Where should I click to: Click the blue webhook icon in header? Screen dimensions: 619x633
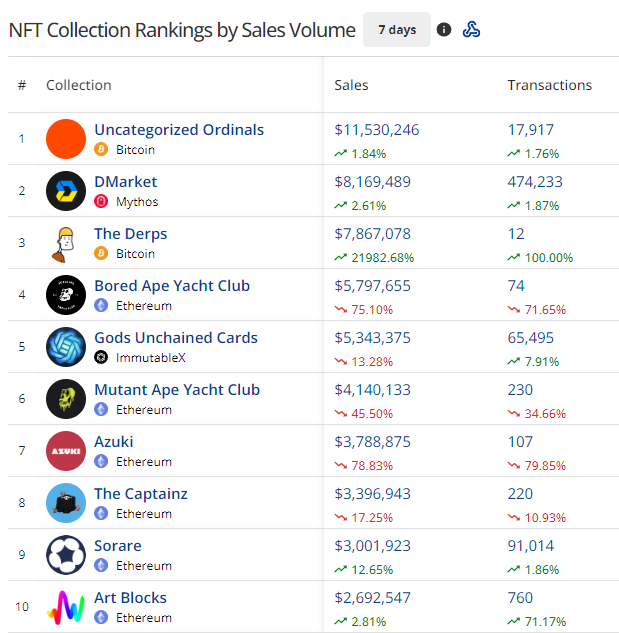(x=471, y=30)
